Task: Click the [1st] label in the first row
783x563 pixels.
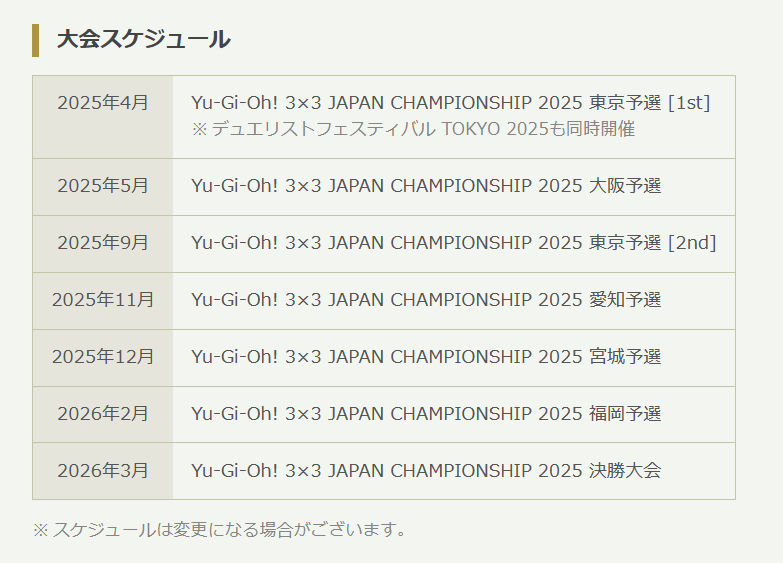Action: pos(689,103)
